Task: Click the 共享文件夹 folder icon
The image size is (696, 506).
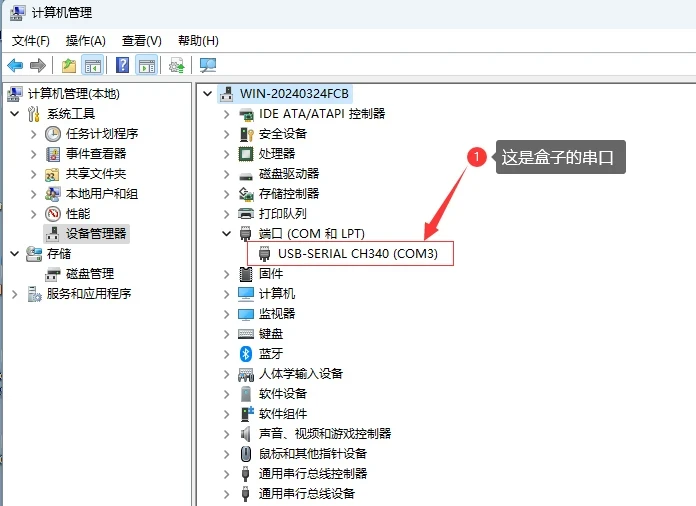Action: (x=52, y=174)
